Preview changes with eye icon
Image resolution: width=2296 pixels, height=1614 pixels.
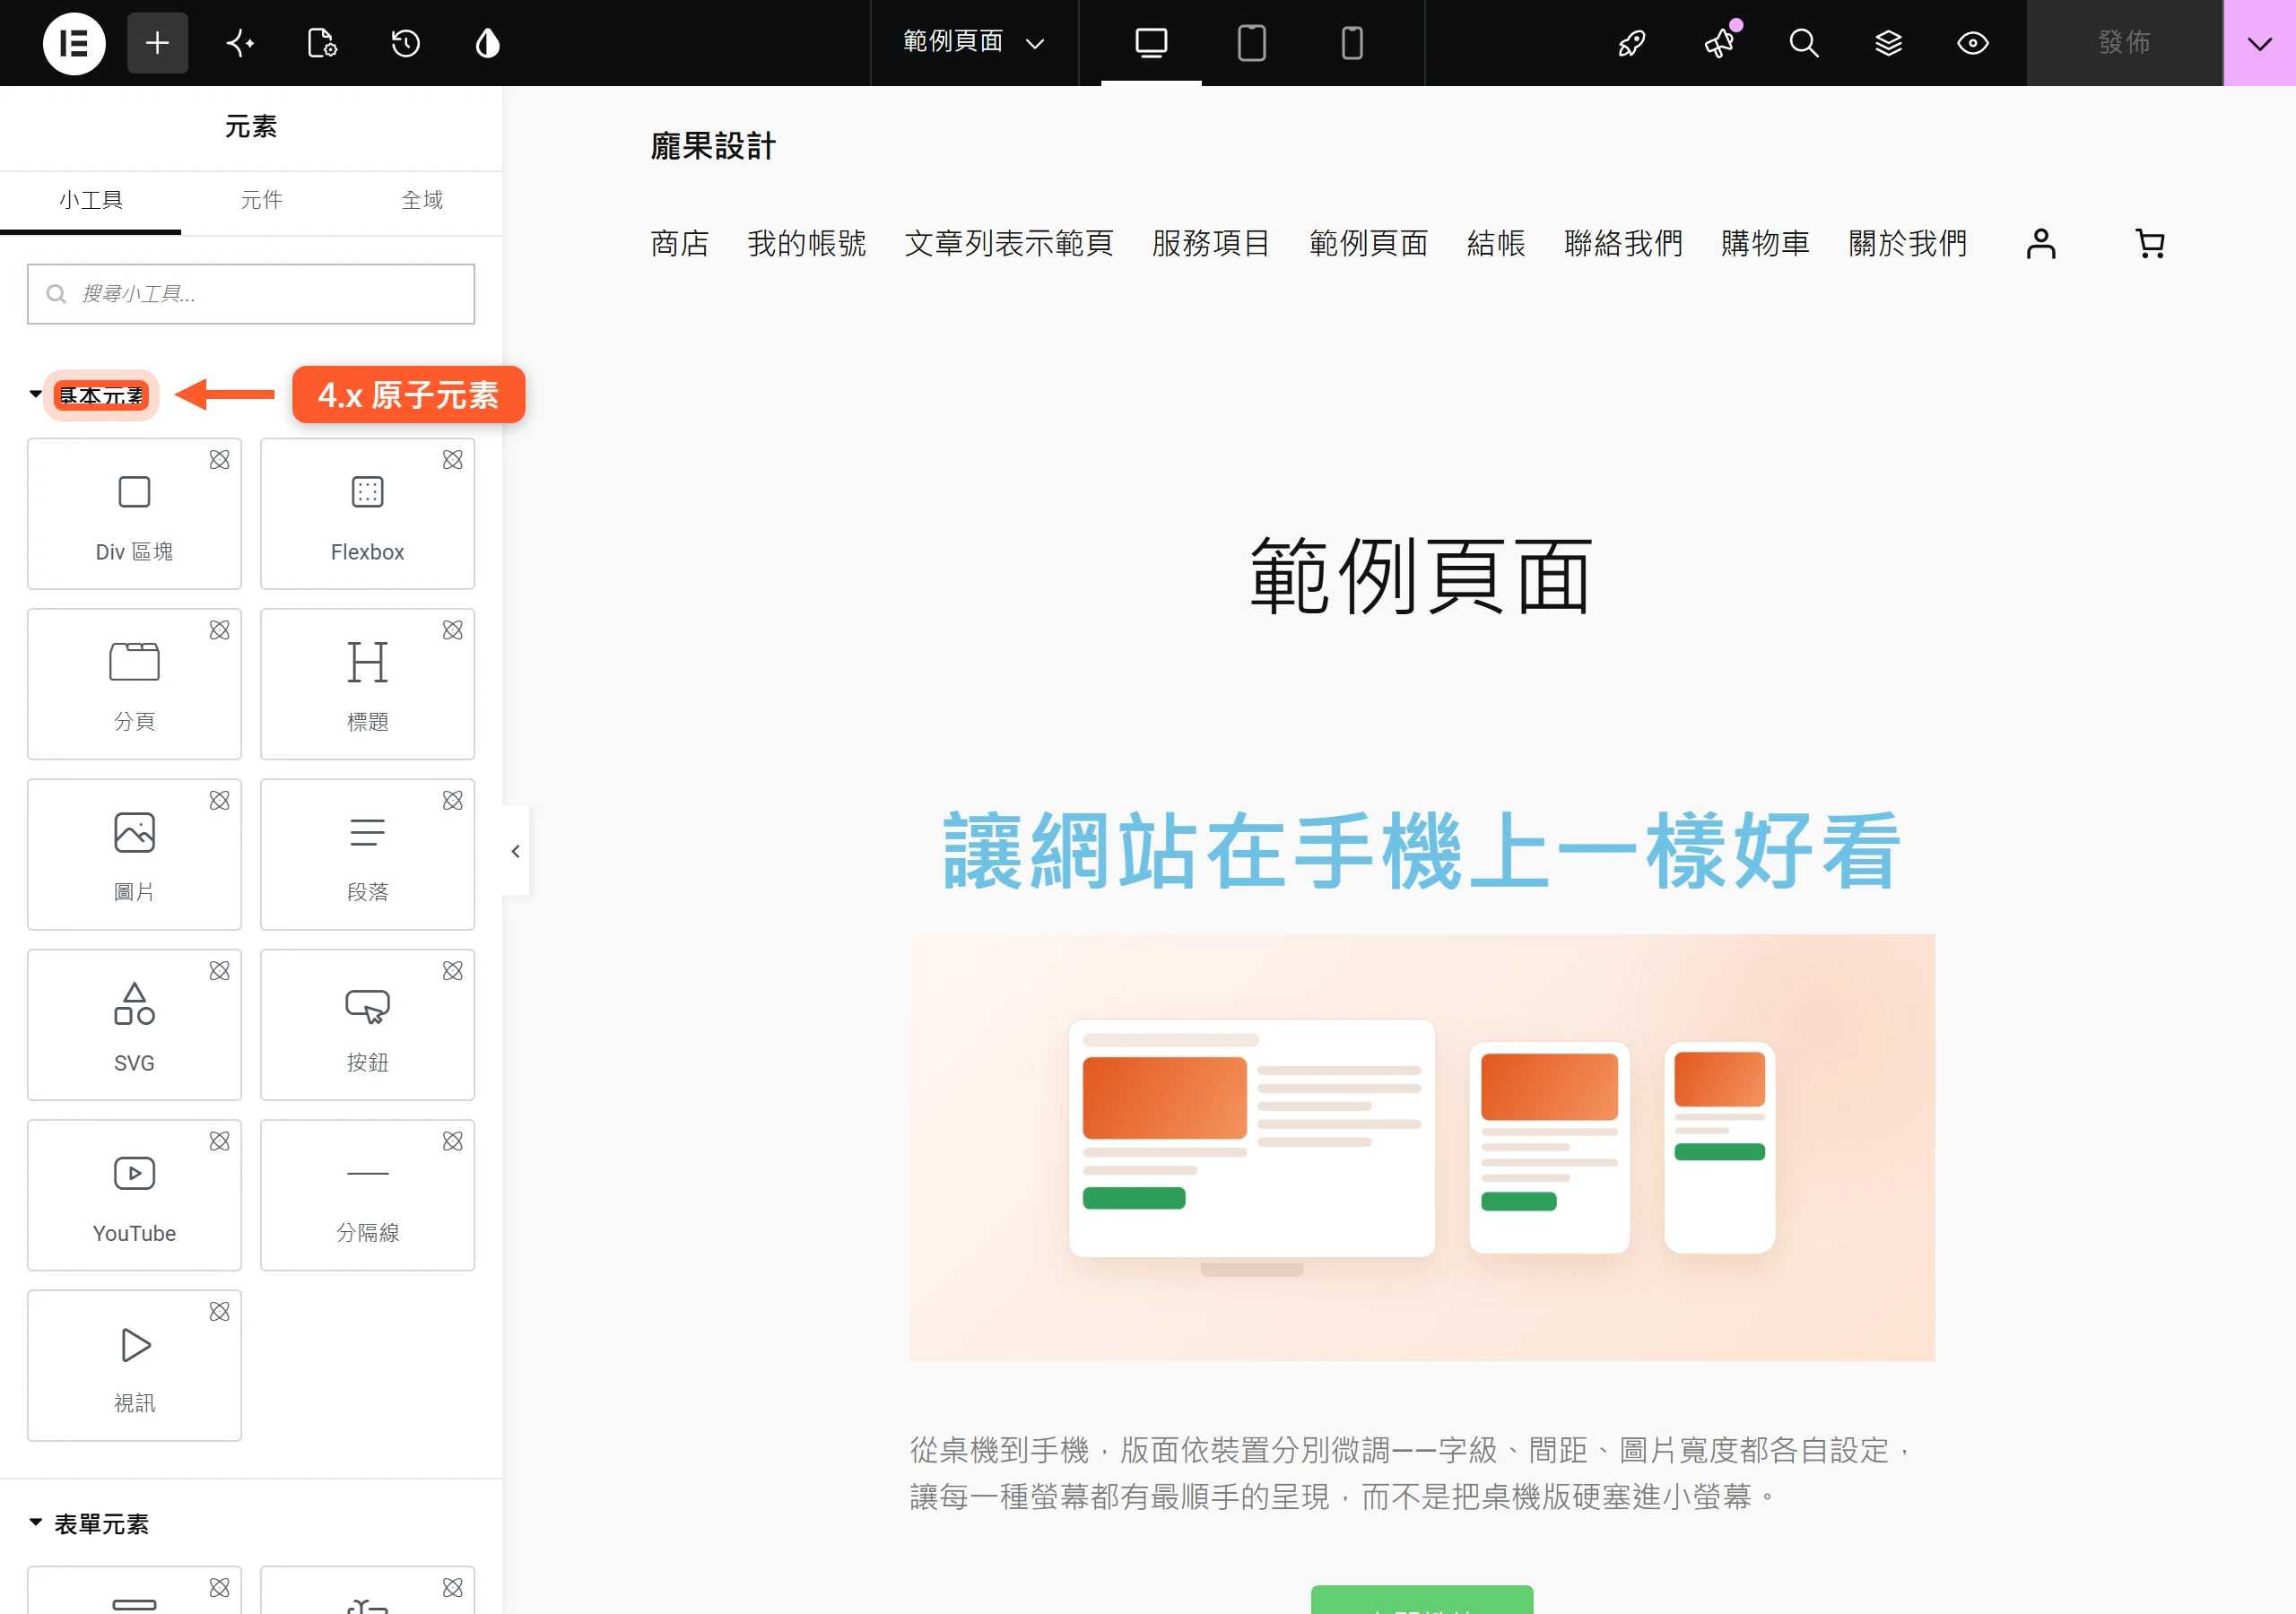pyautogui.click(x=1973, y=43)
